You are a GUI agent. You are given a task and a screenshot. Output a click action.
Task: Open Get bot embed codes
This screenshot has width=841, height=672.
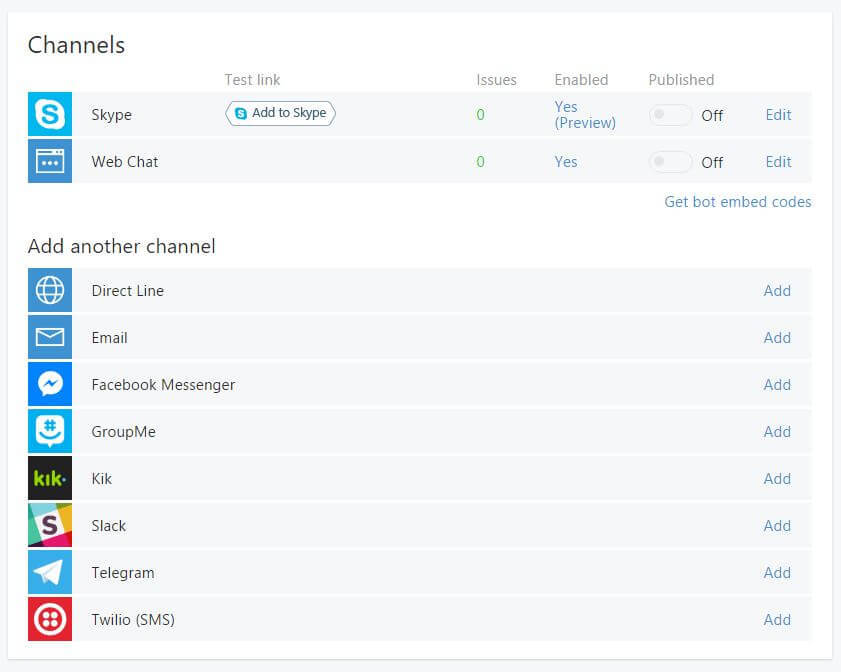point(737,201)
